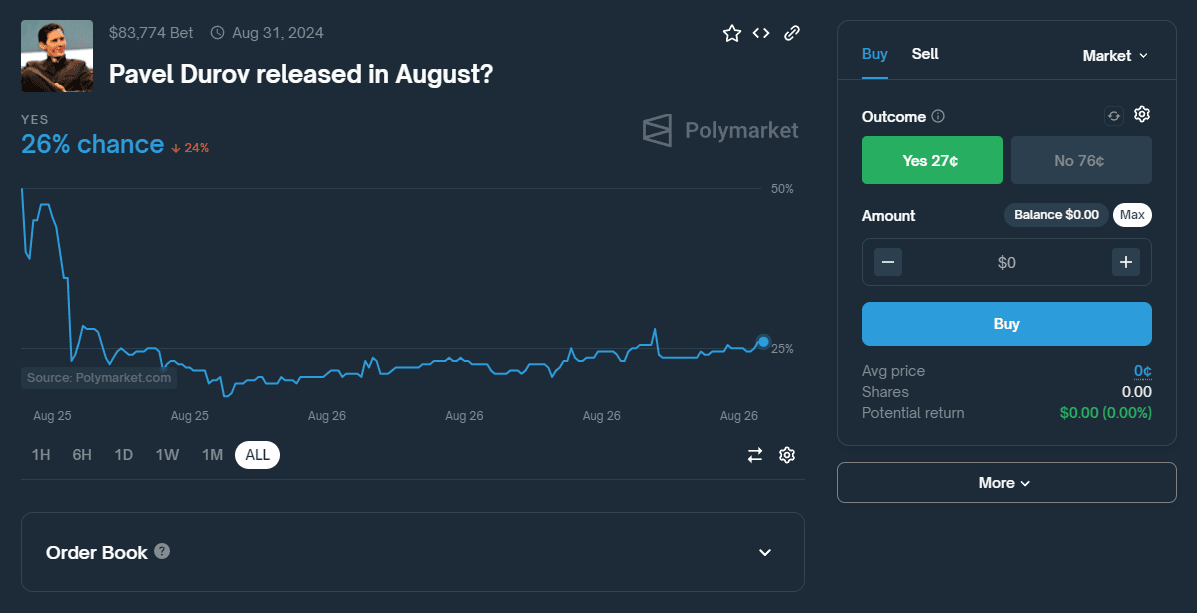This screenshot has width=1197, height=613.
Task: Click the Order Book help icon
Action: click(162, 551)
